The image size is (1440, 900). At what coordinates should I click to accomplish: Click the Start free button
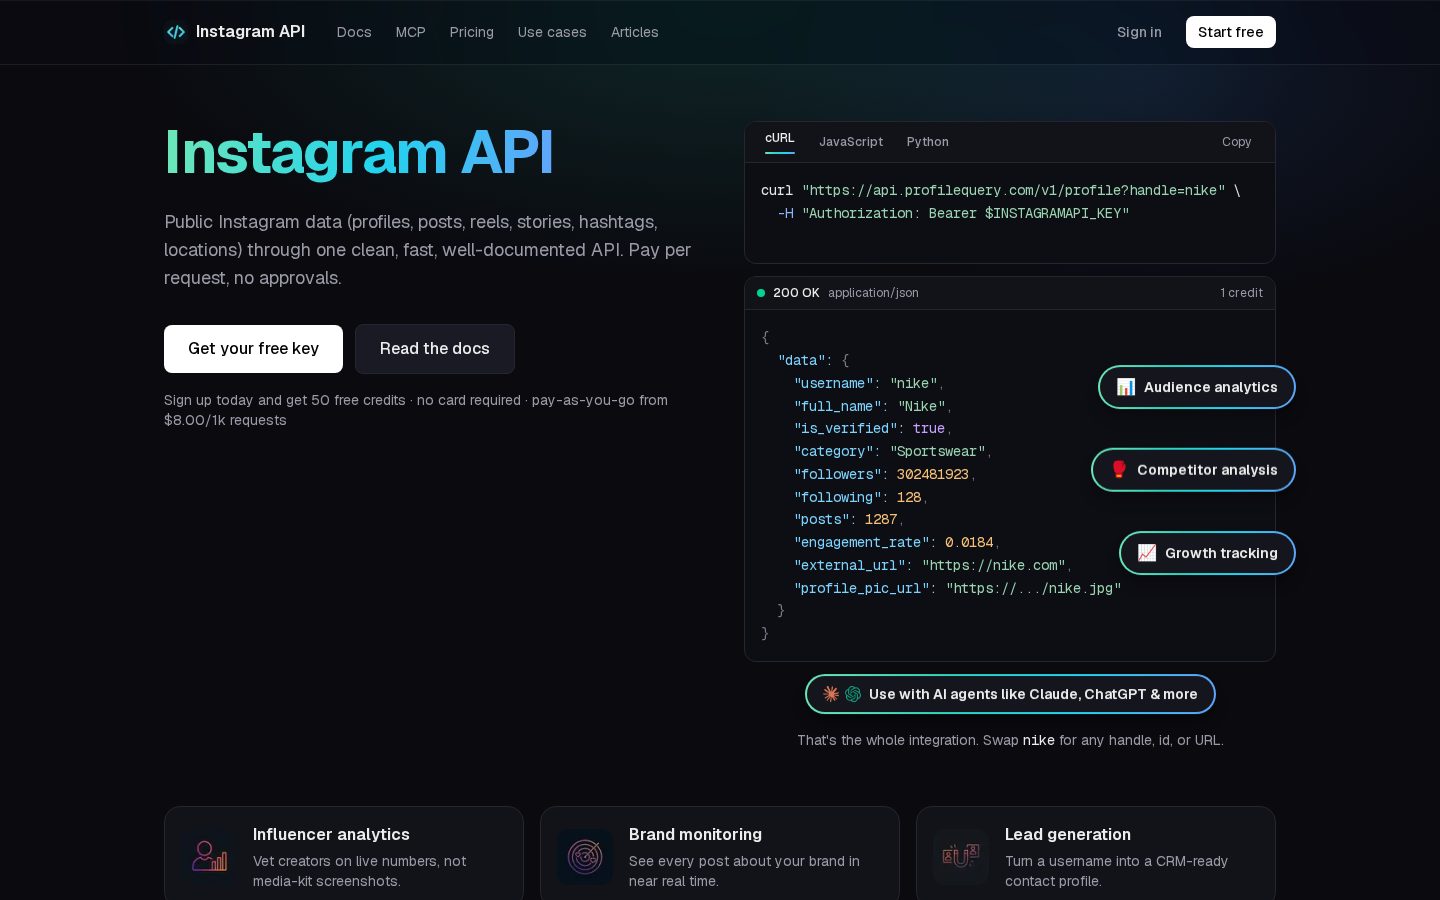1231,32
